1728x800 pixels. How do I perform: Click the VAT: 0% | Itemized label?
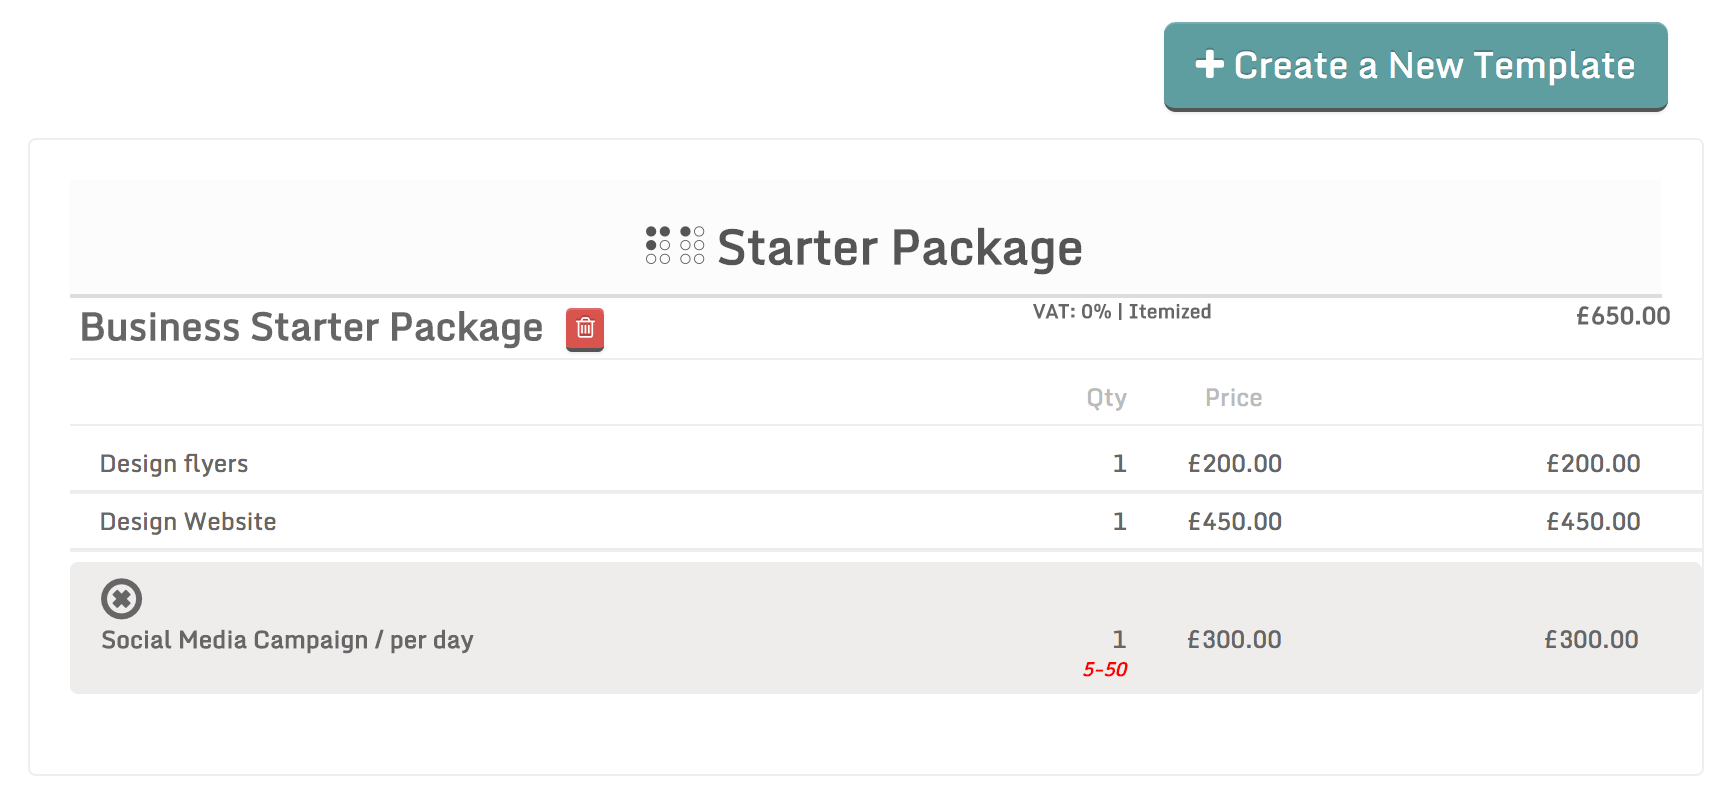click(1121, 312)
